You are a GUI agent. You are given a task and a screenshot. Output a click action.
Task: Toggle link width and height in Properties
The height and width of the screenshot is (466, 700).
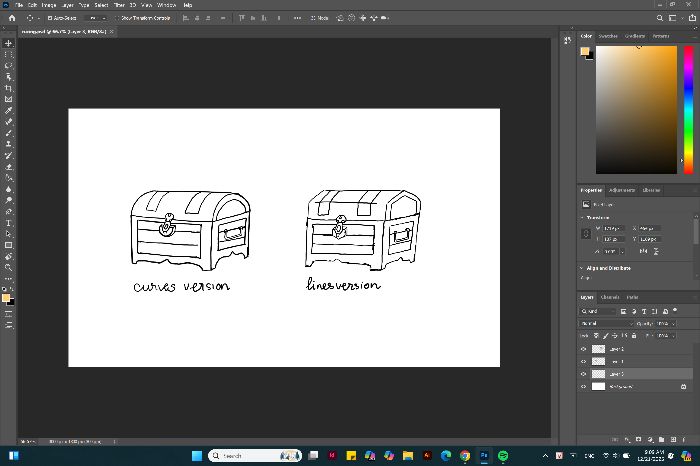[x=586, y=233]
